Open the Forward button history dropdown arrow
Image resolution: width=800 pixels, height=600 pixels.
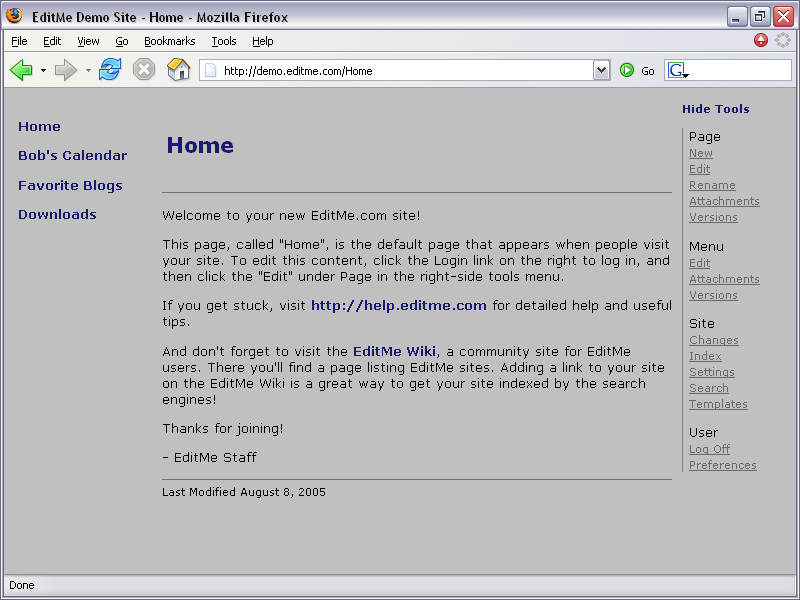[88, 71]
